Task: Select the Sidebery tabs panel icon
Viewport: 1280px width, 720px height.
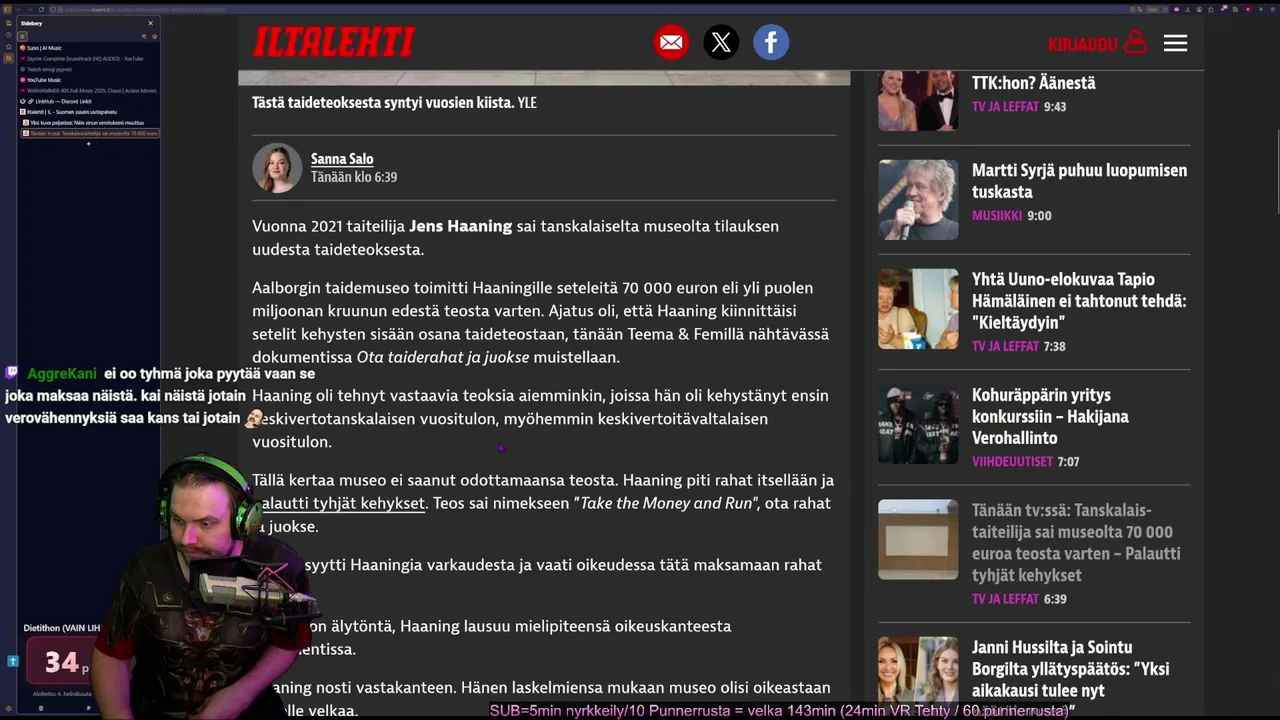Action: pos(22,36)
